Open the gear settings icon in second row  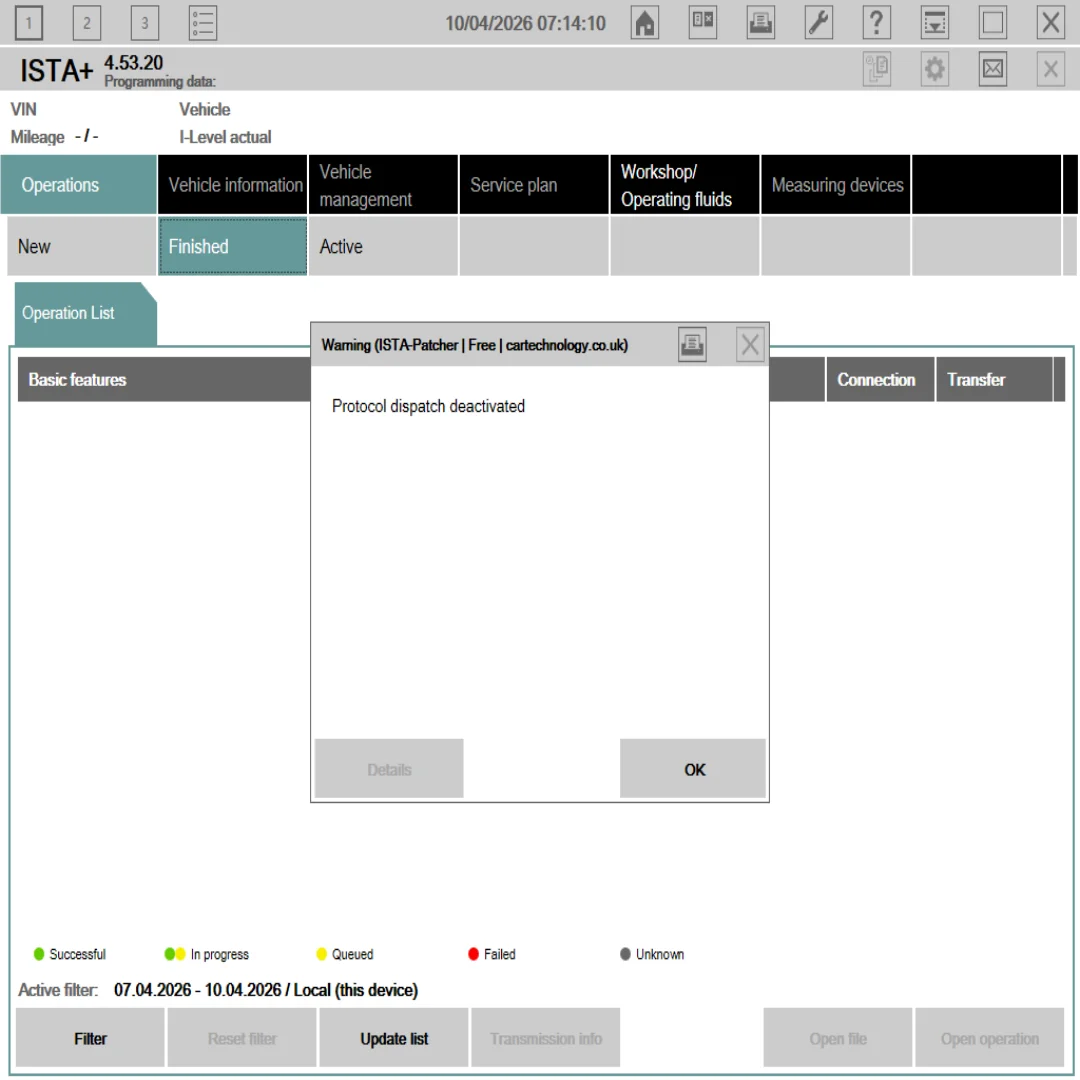[x=935, y=69]
